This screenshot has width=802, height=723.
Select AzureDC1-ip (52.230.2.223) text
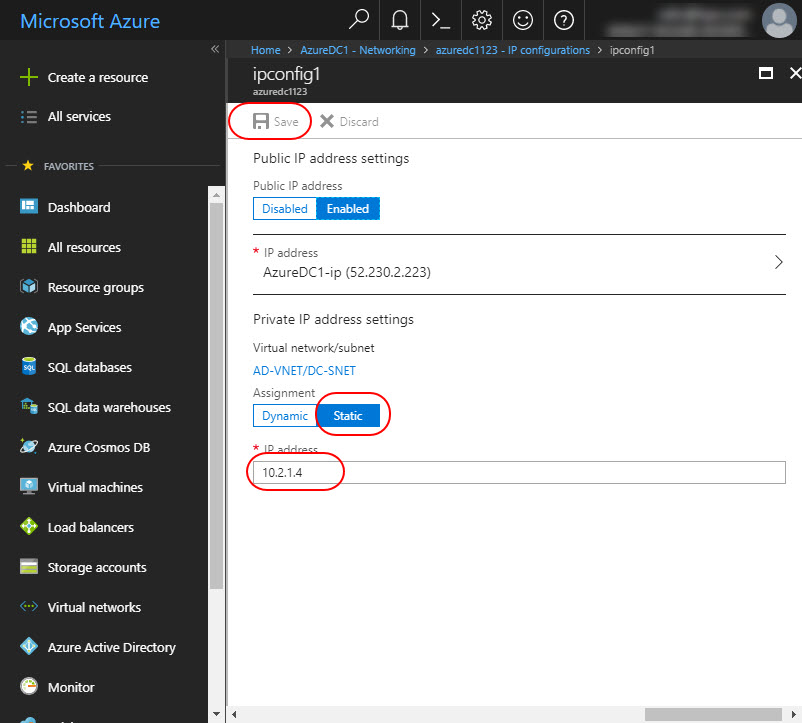(347, 272)
